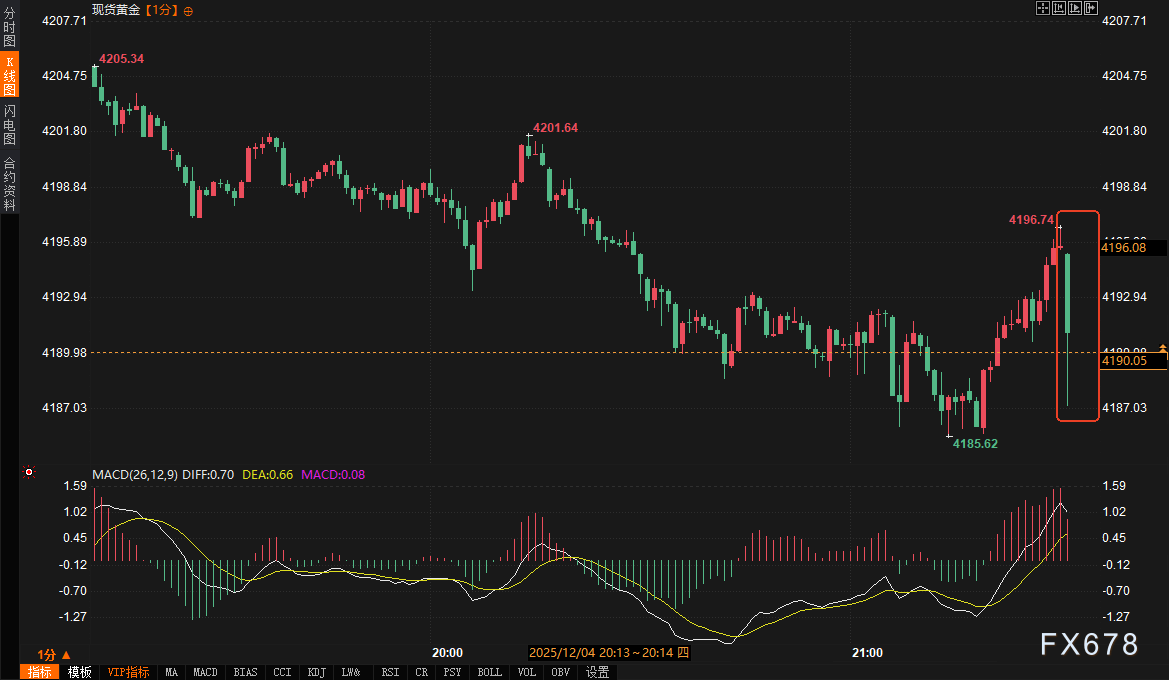Open 设置 in the indicator bar

click(597, 672)
